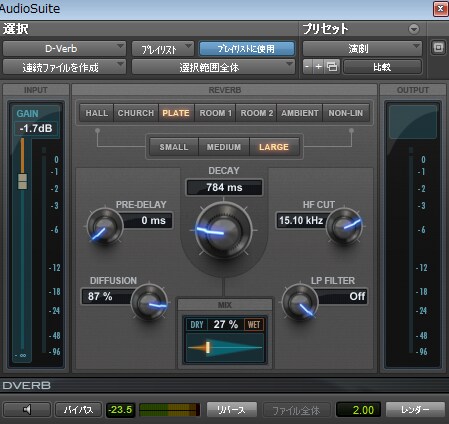
Task: Select the ROOM 1 reverb algorithm
Action: tap(215, 113)
